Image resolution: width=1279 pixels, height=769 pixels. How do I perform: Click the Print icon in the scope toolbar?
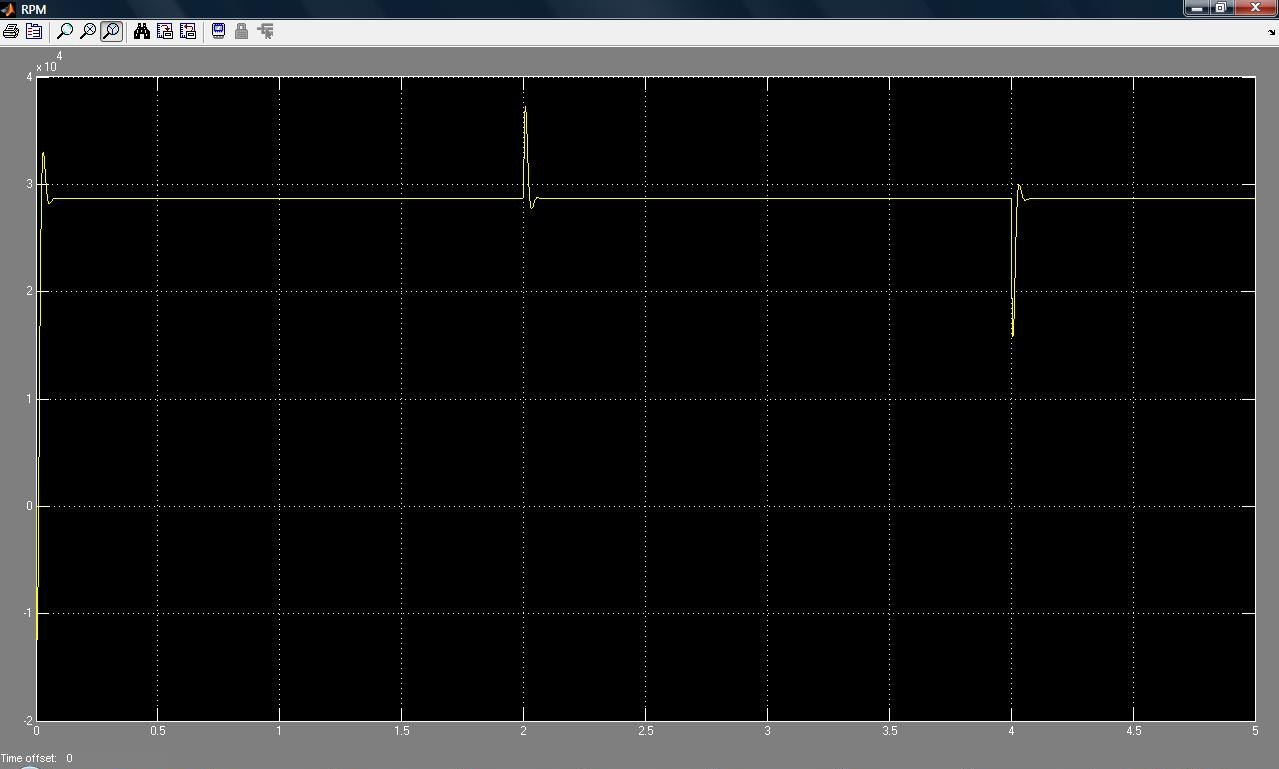click(x=11, y=31)
